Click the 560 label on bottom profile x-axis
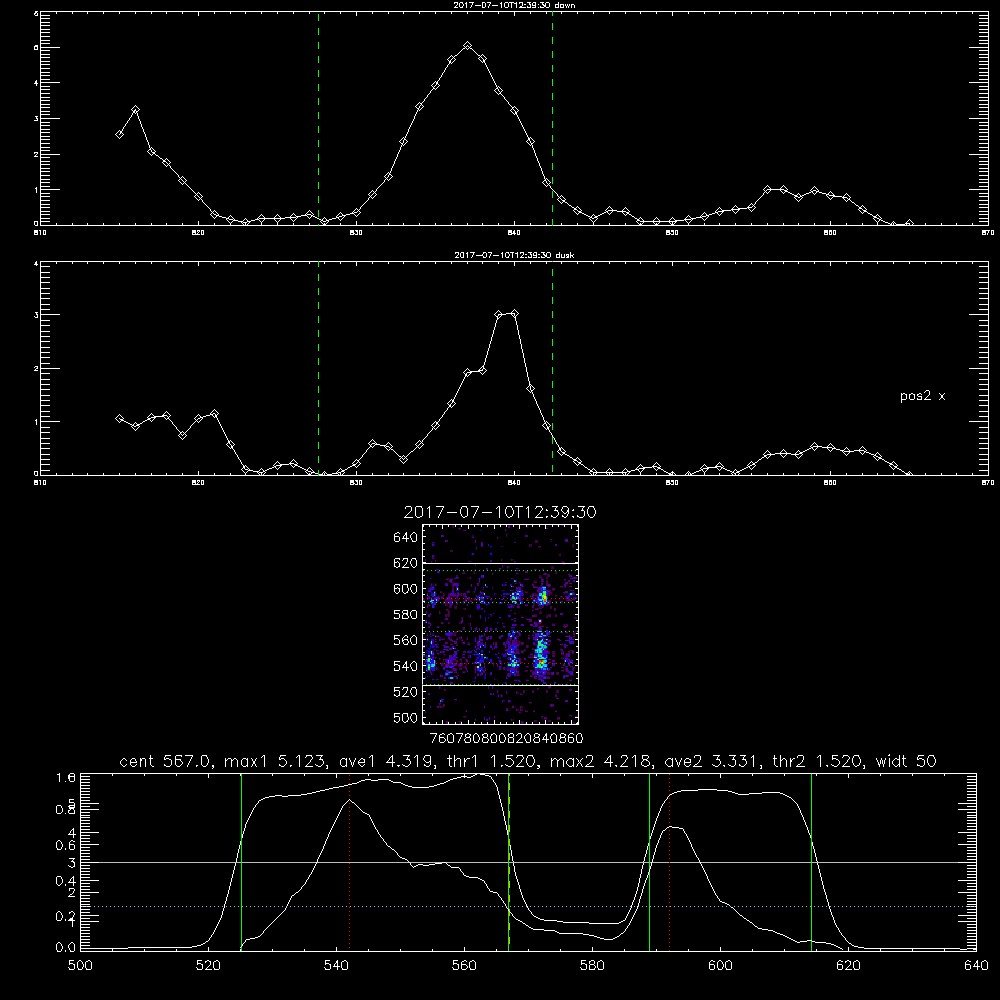The image size is (1000, 1000). tap(464, 966)
